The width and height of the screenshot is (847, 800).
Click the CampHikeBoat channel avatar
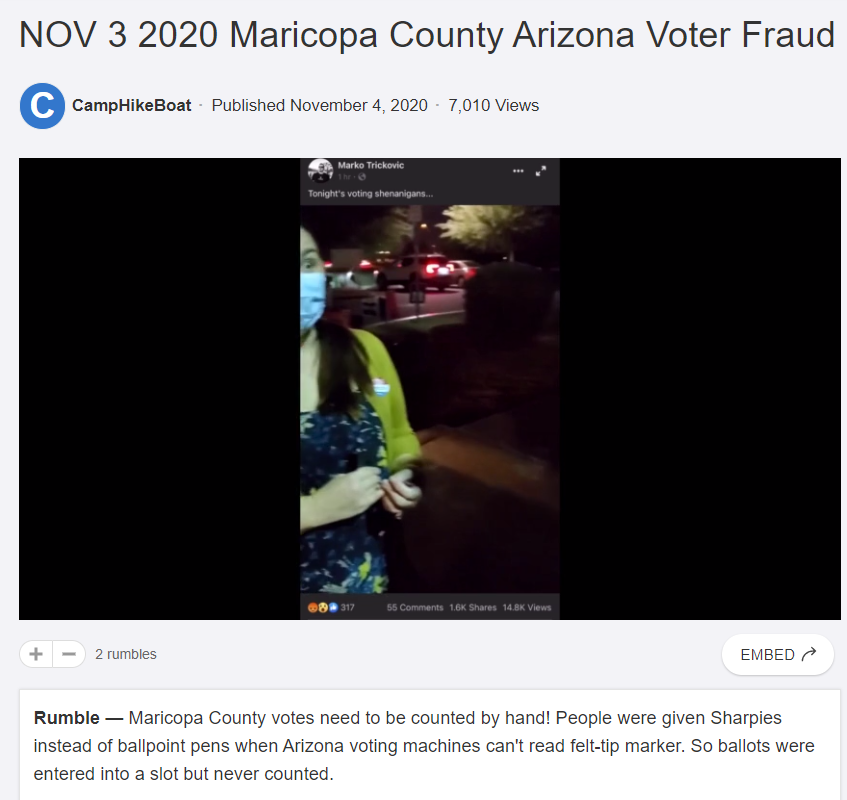[42, 106]
